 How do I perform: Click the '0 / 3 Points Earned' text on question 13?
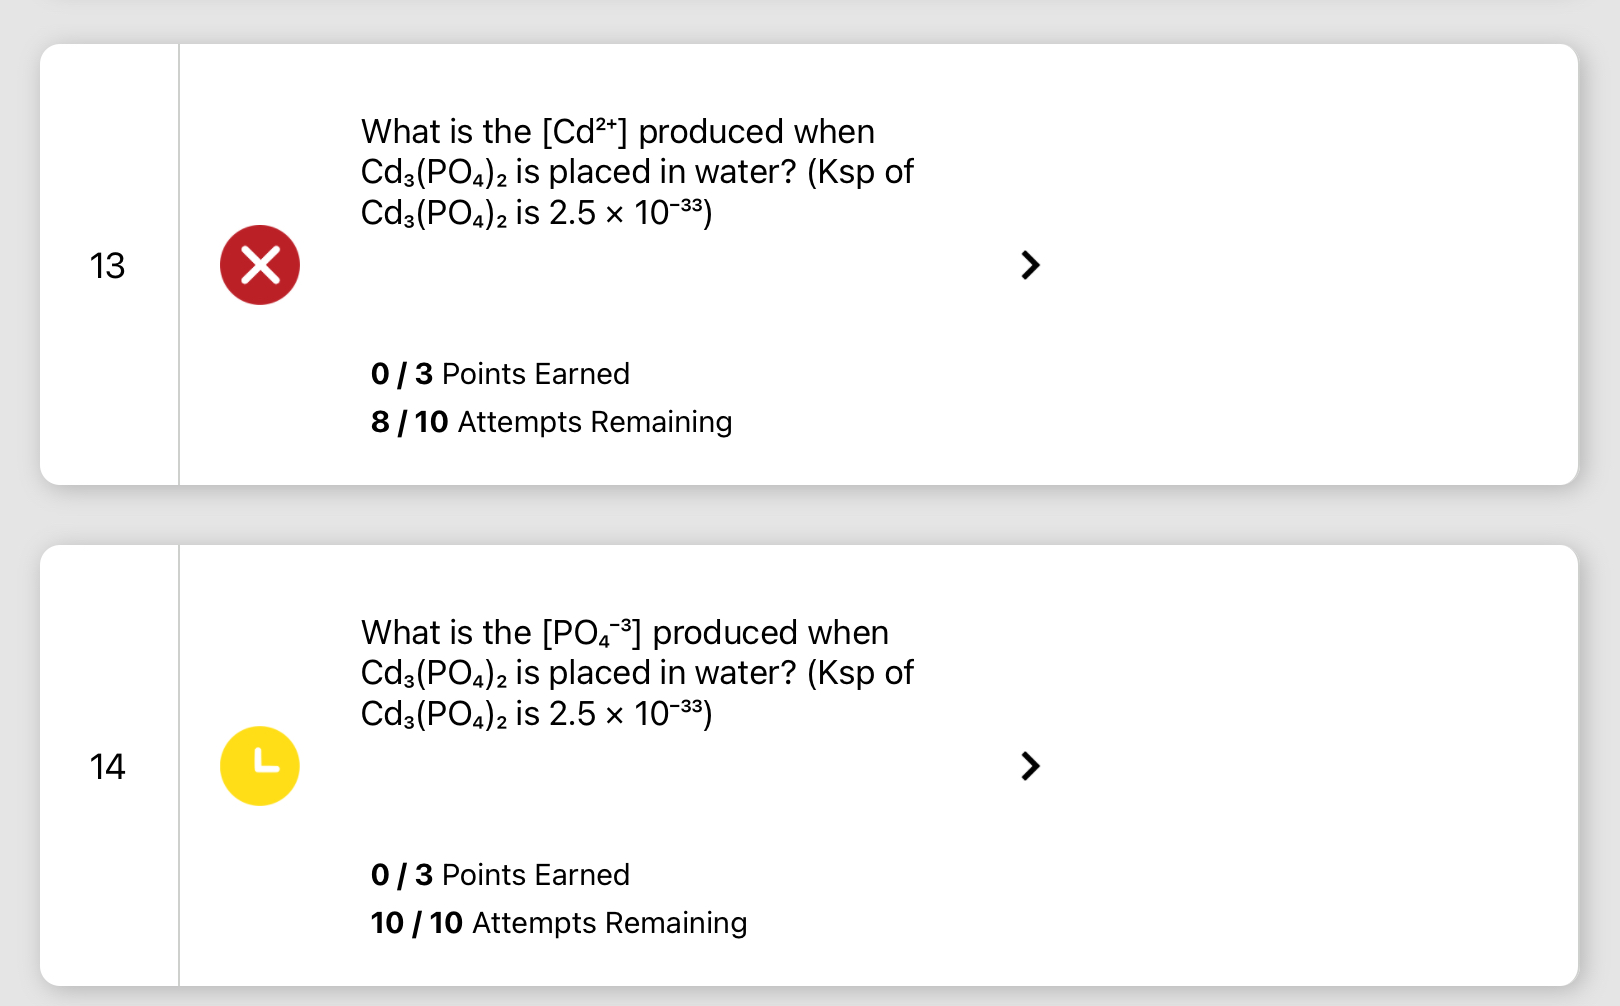(500, 374)
